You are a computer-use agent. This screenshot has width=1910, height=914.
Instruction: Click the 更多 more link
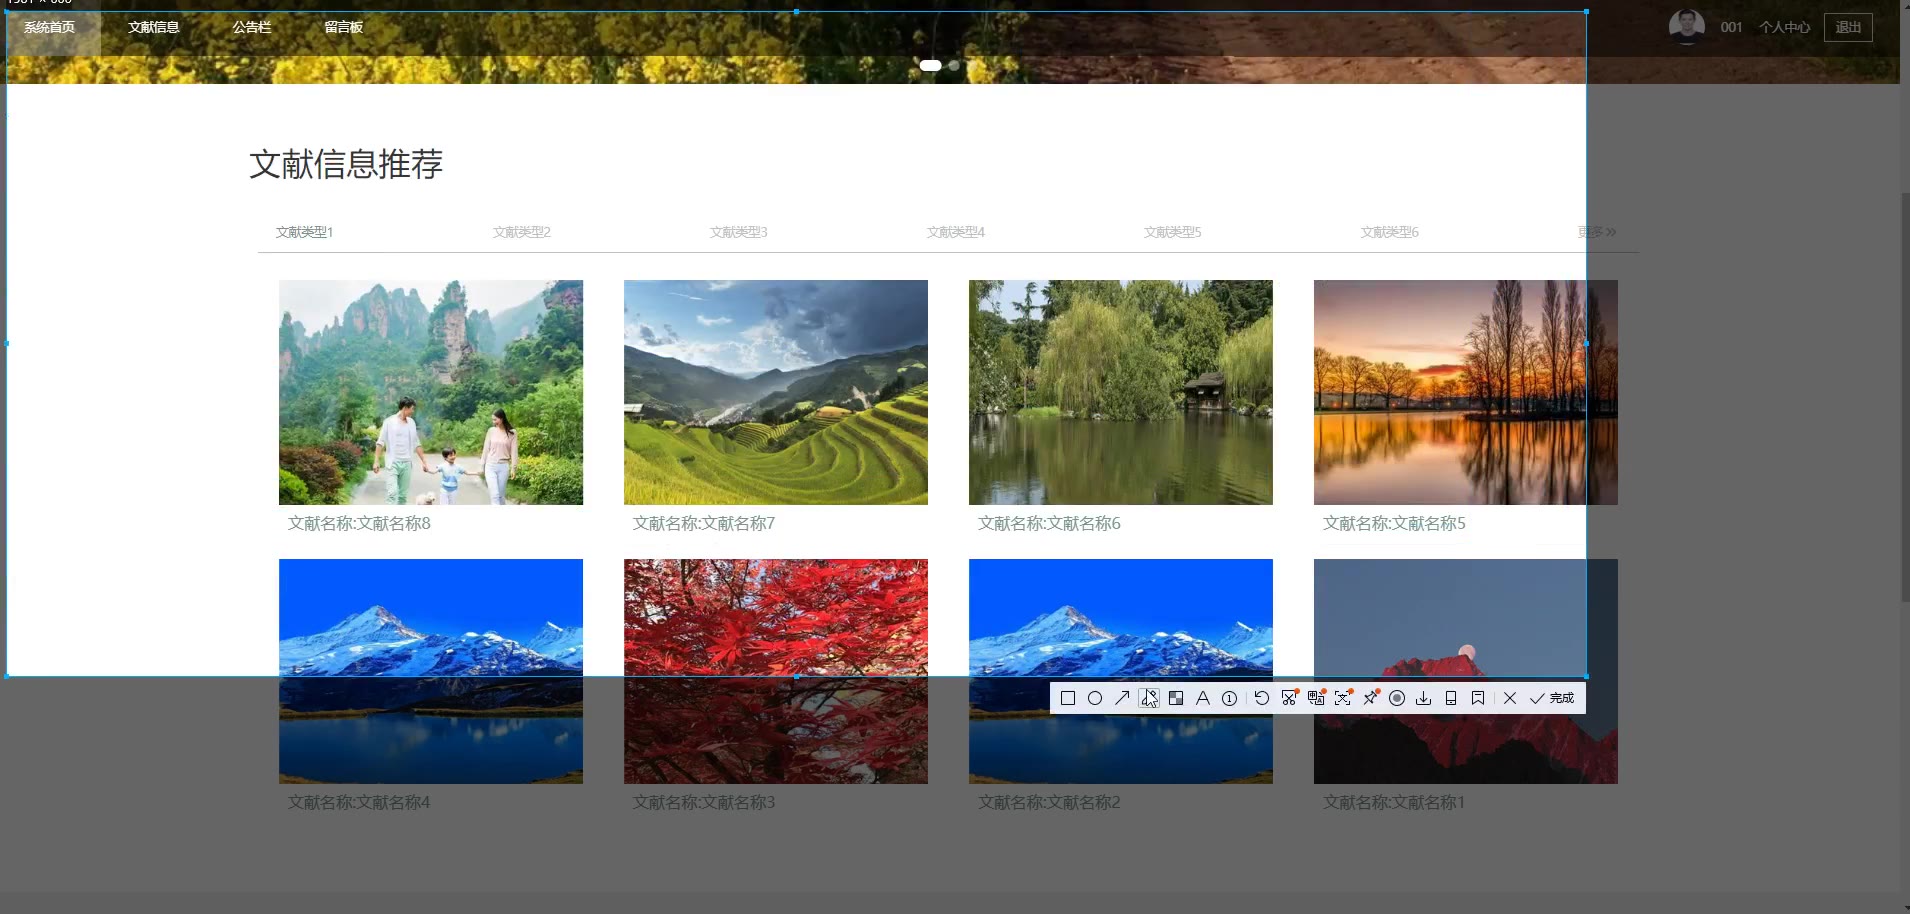click(1597, 232)
